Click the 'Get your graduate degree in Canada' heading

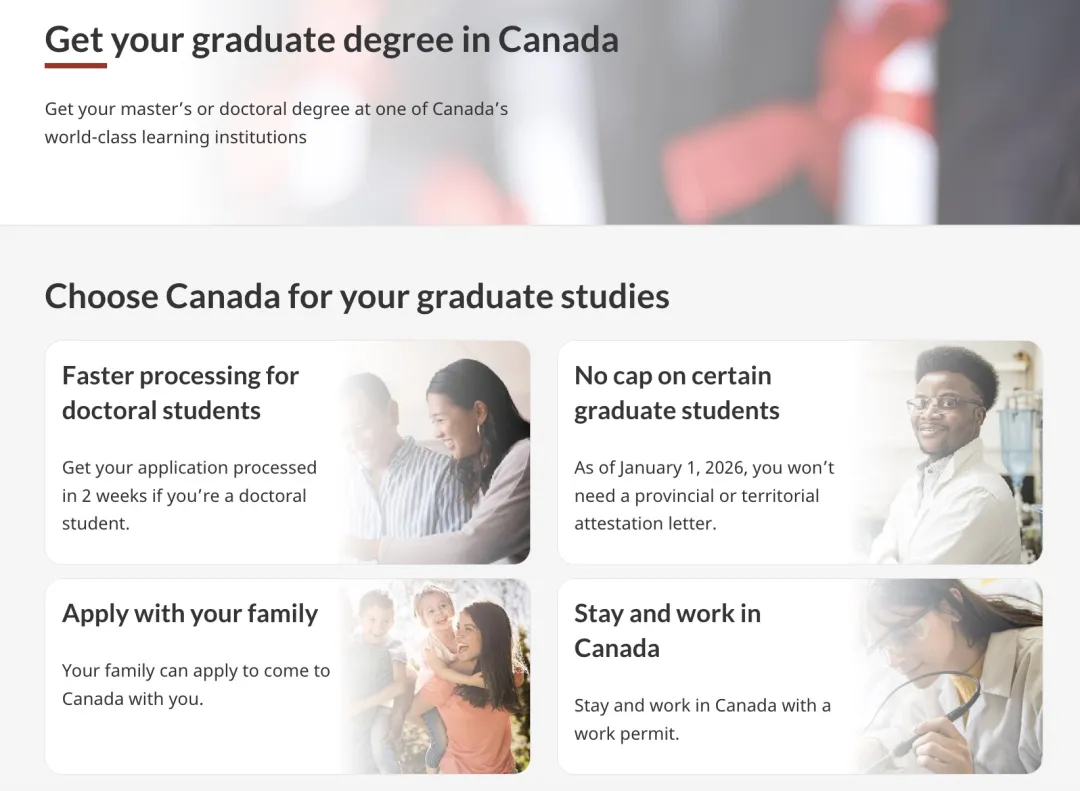(x=331, y=40)
